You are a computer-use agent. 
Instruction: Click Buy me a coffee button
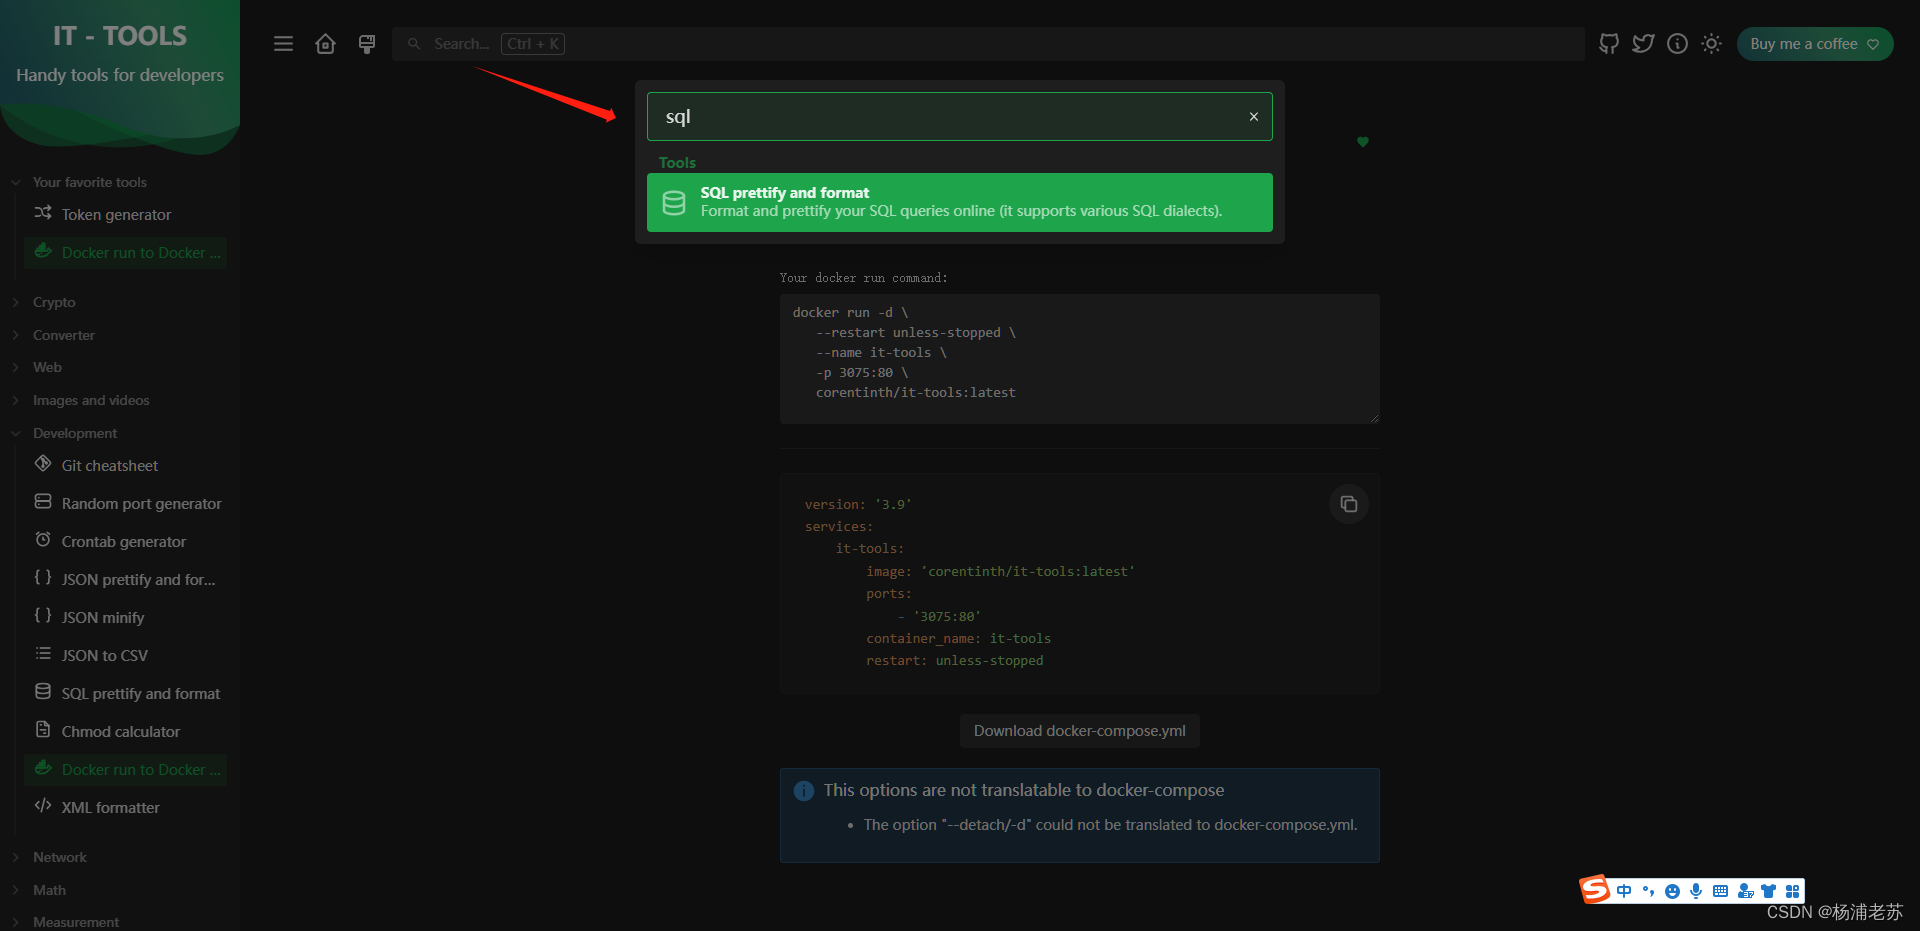click(1814, 44)
